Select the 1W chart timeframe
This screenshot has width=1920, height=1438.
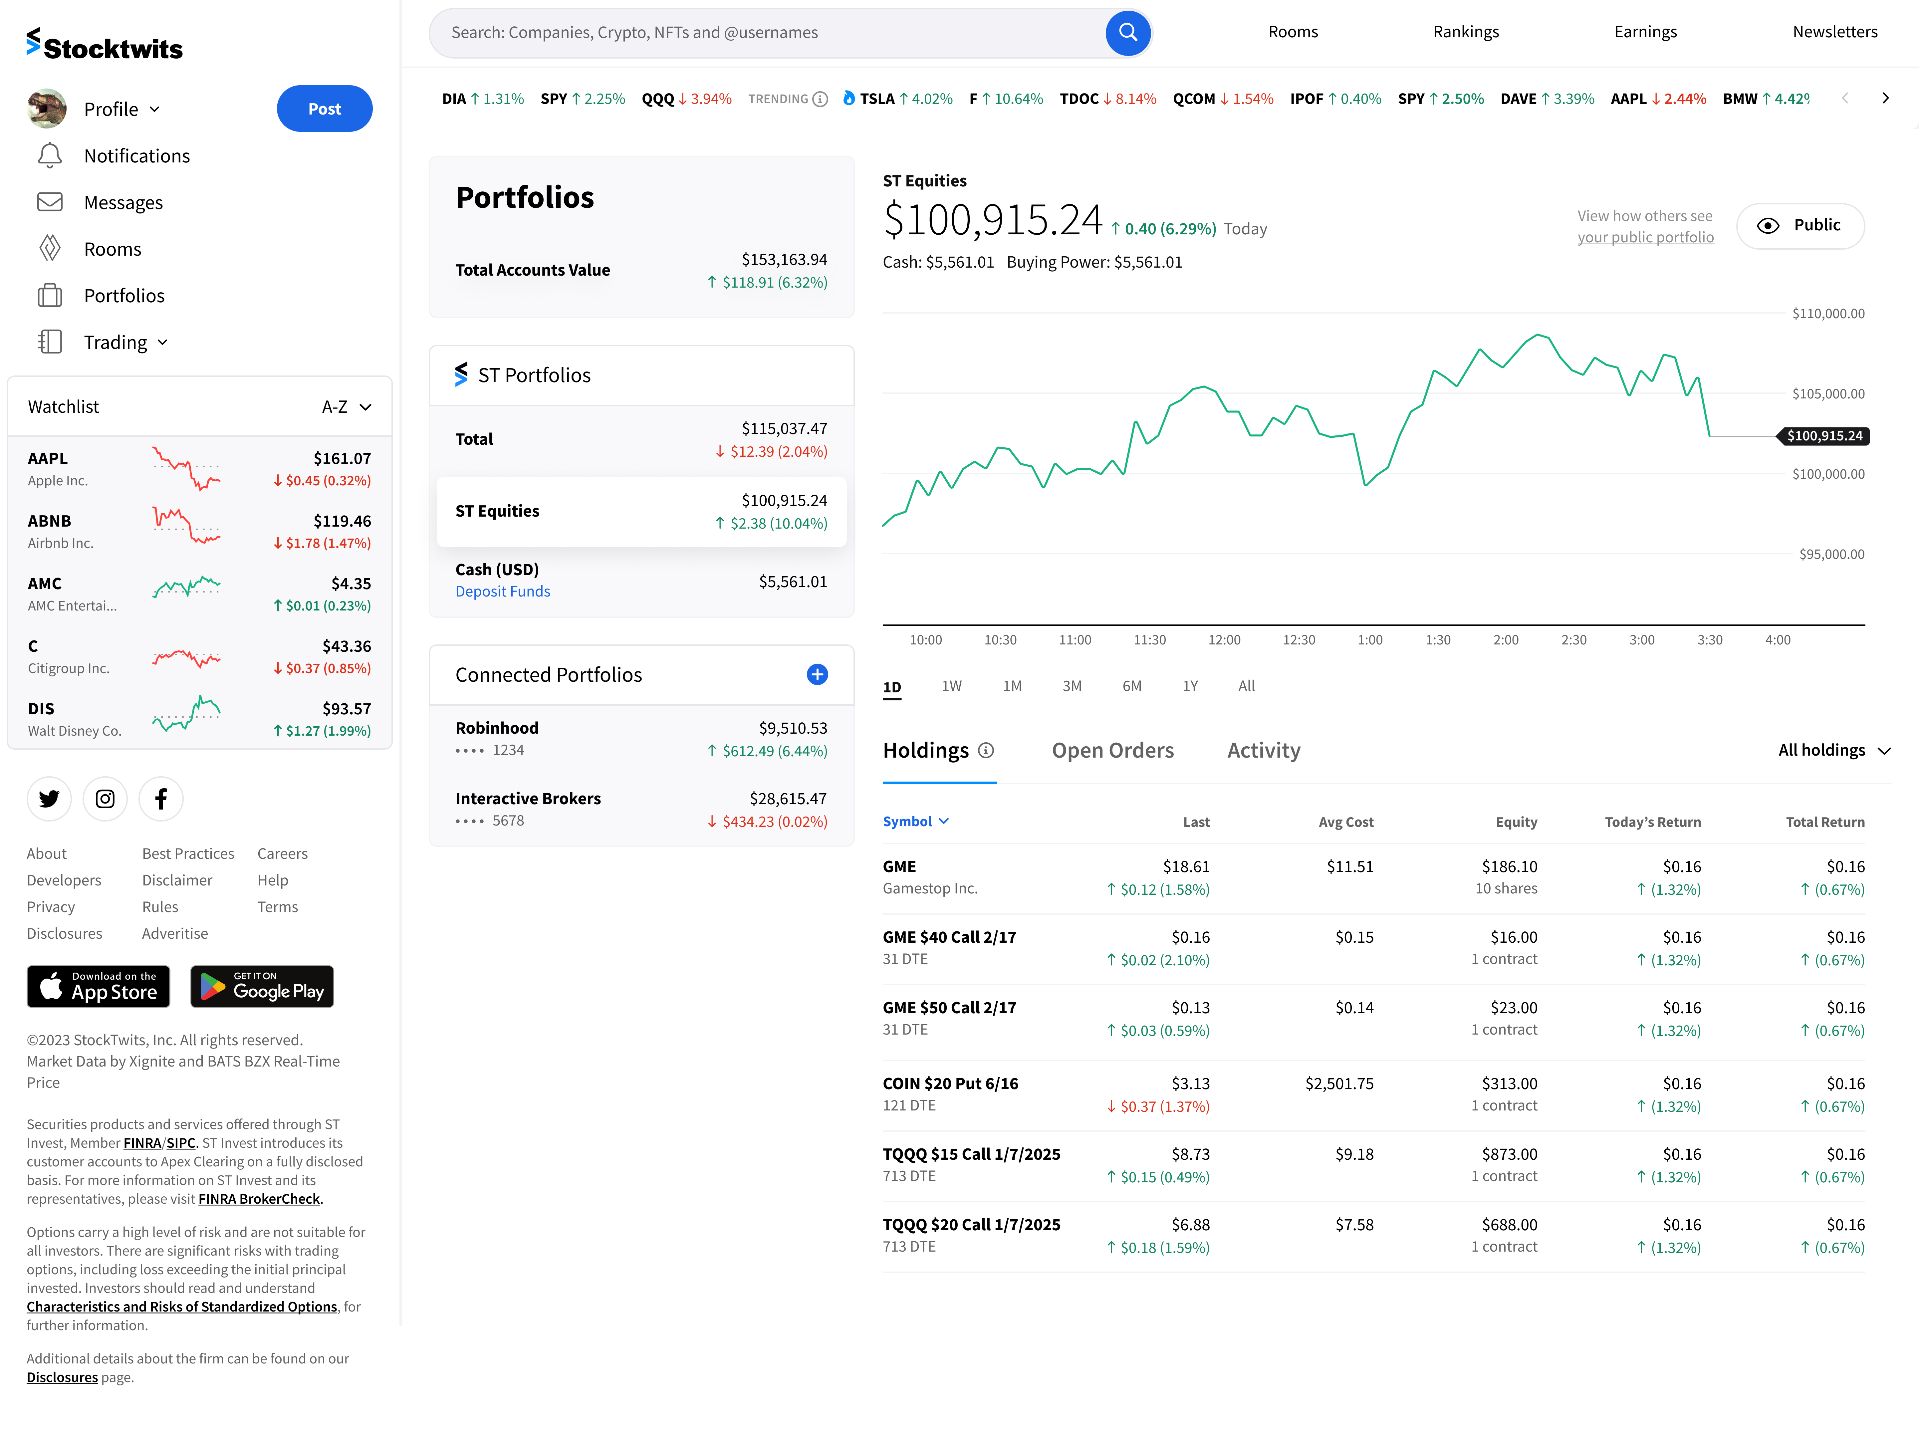click(x=951, y=686)
